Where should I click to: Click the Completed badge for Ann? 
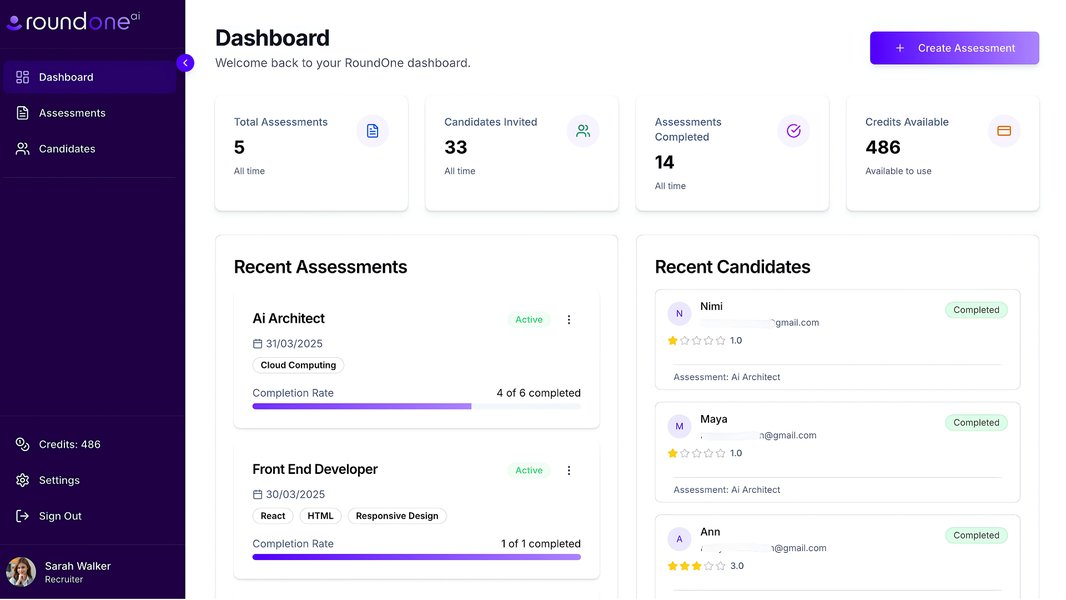976,535
